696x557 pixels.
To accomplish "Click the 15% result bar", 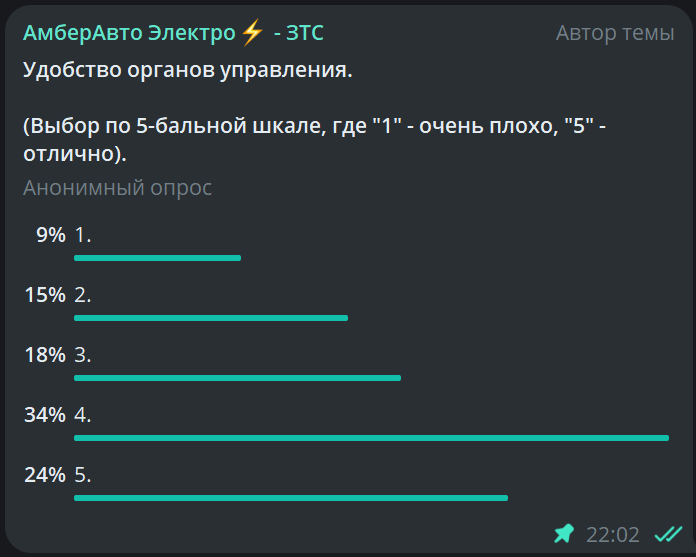I will pos(211,318).
